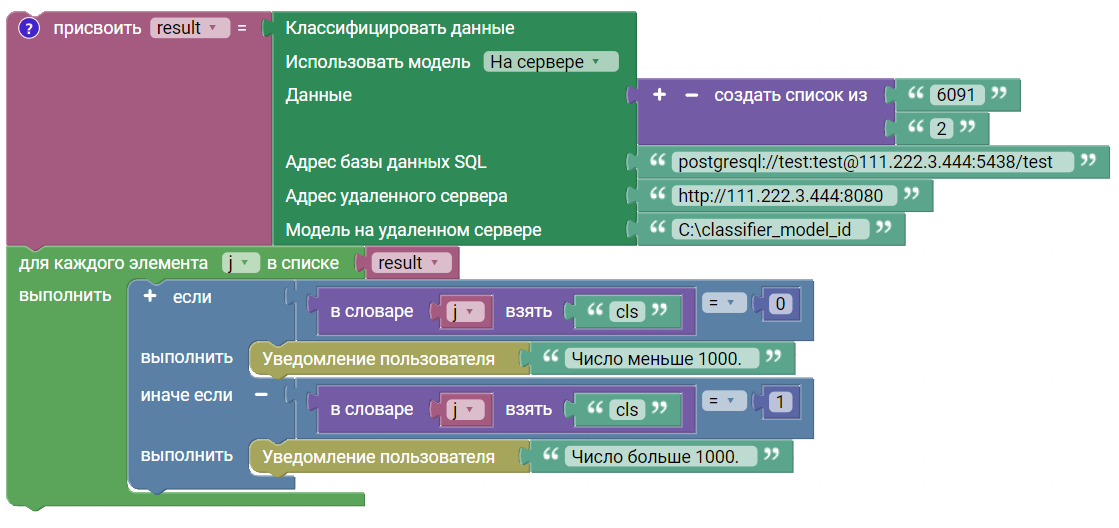Edit the 'Число меньше 1000.' text field
This screenshot has height=528, width=1119.
(661, 358)
